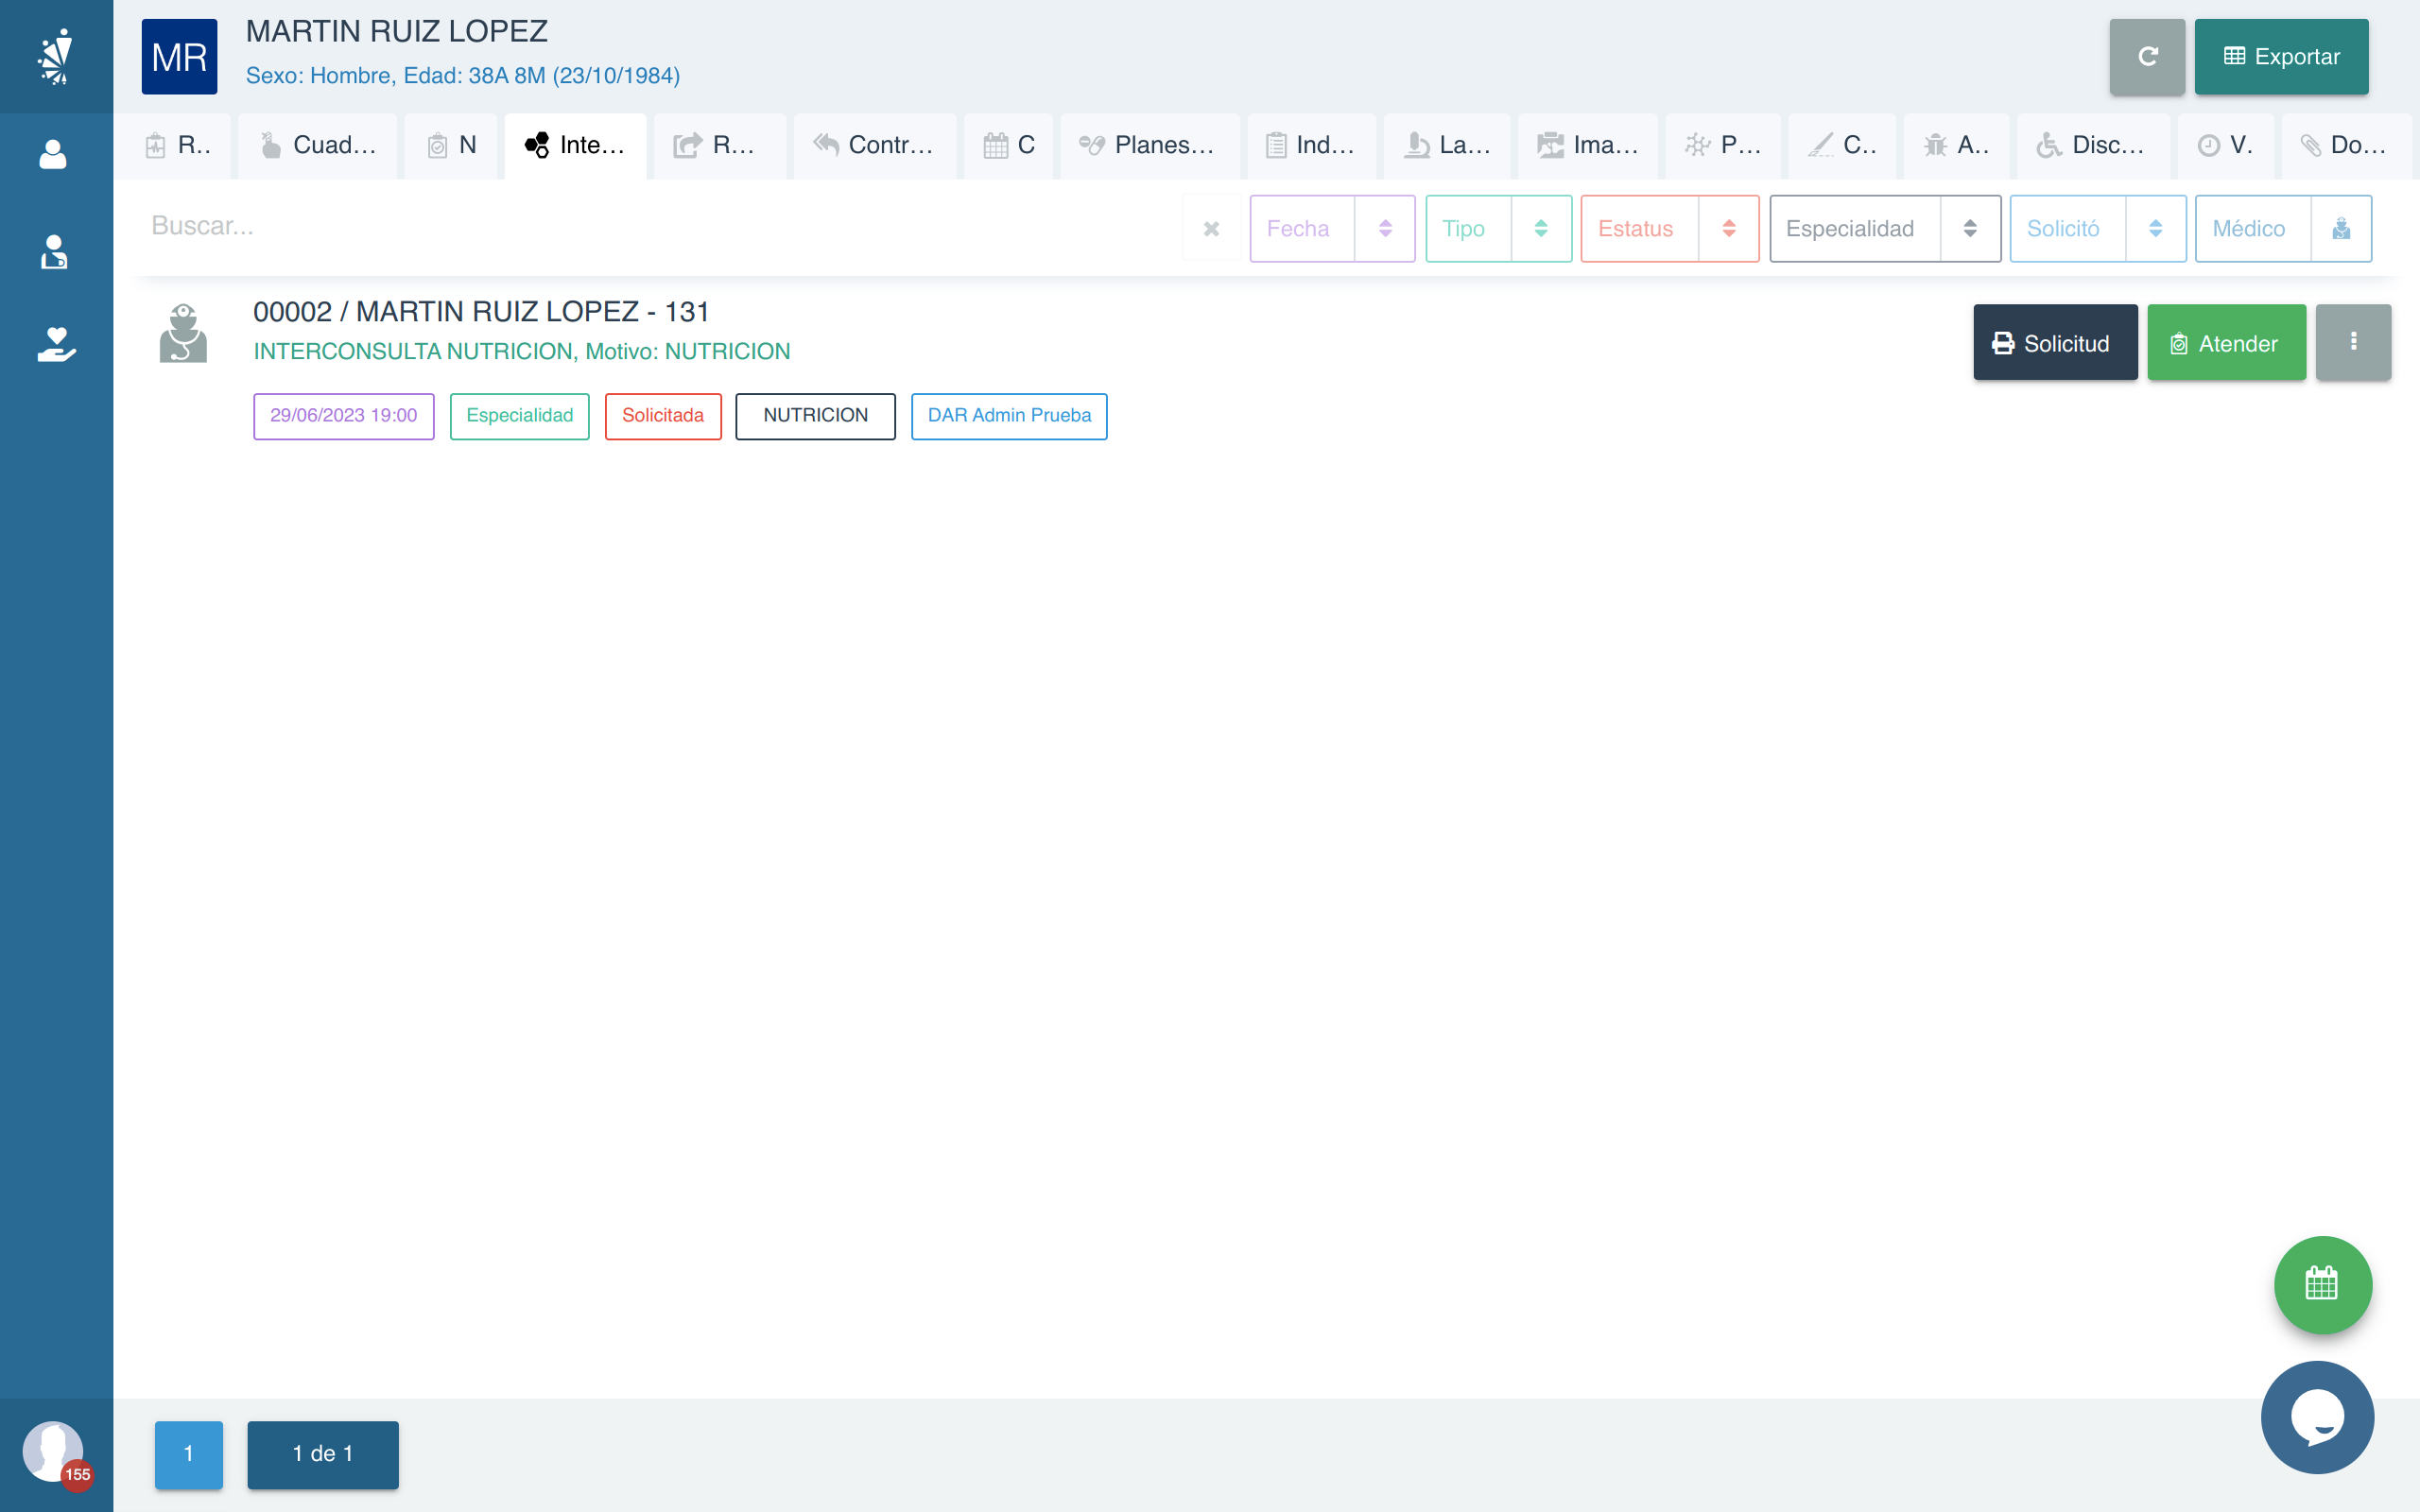This screenshot has width=2420, height=1512.
Task: Click the Sexo: Hombre, Edad details line
Action: (462, 76)
